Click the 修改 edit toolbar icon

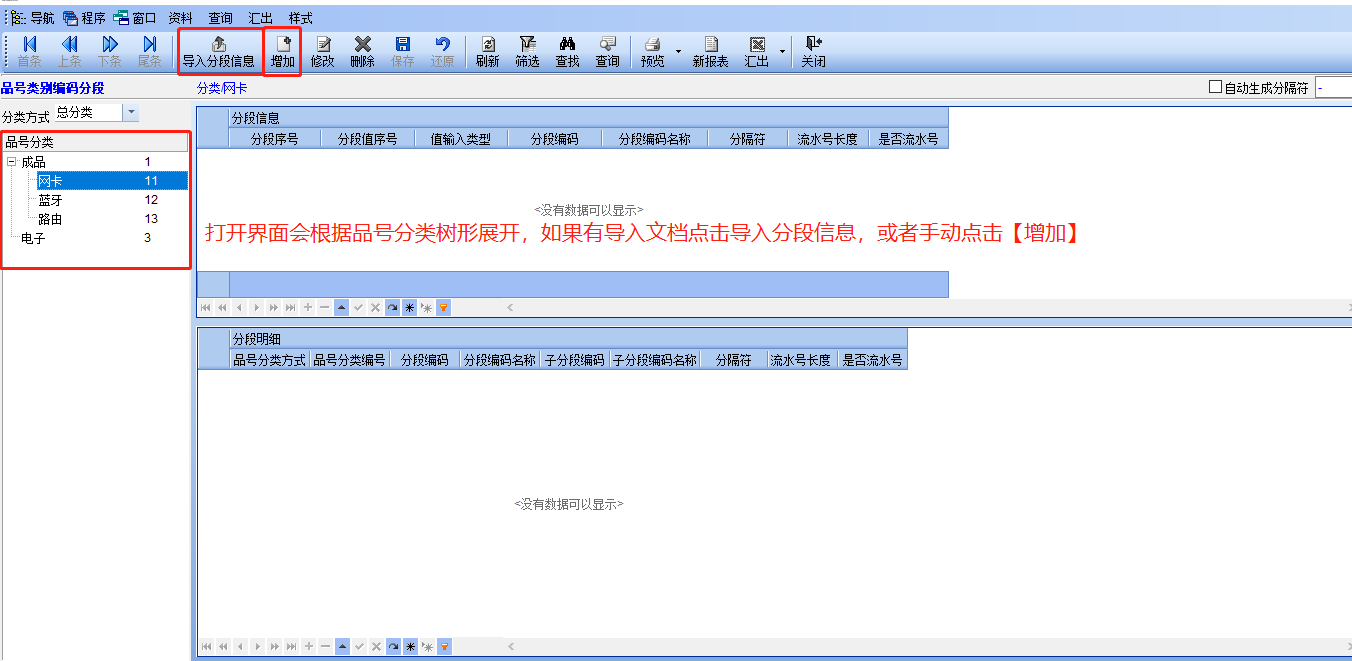(x=323, y=51)
